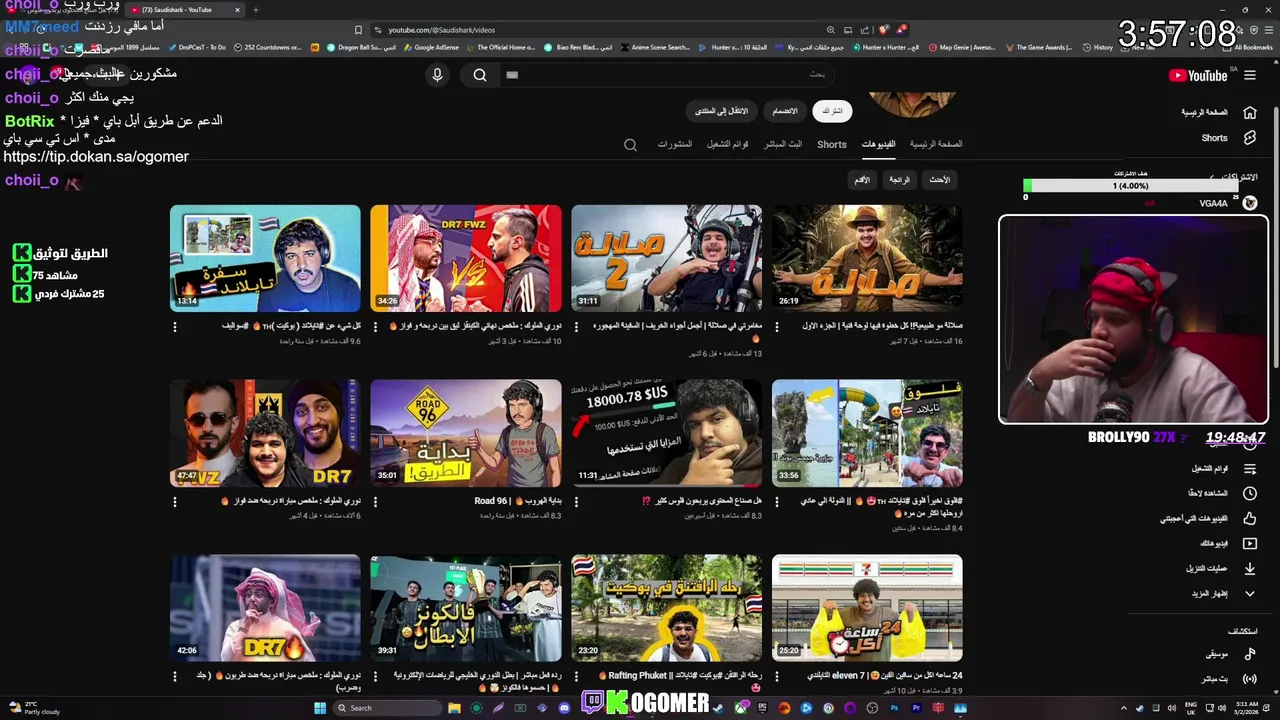The image size is (1280, 720).
Task: Open the 23:20 Rafting Phuket video thumbnail
Action: 666,608
